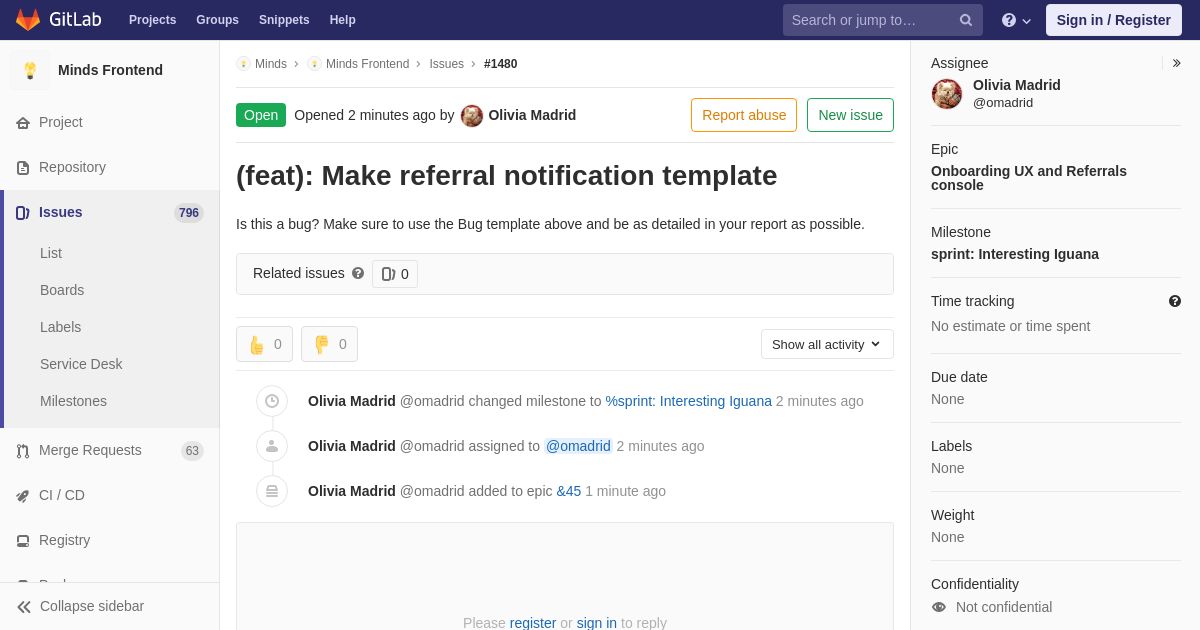Click the Open status badge

261,115
